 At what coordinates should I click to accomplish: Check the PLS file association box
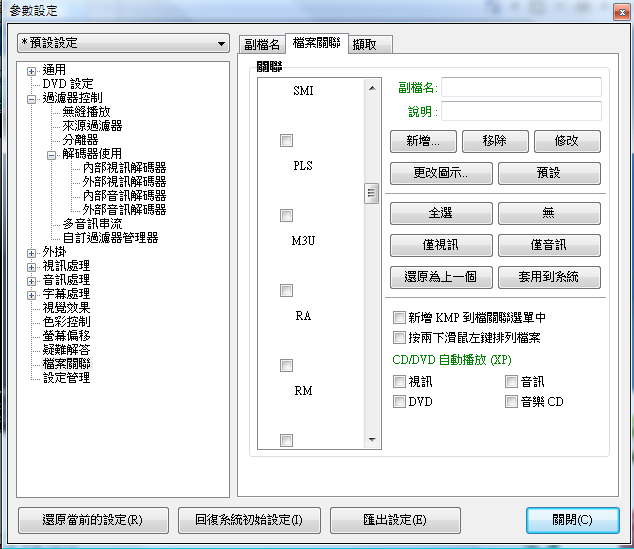287,141
